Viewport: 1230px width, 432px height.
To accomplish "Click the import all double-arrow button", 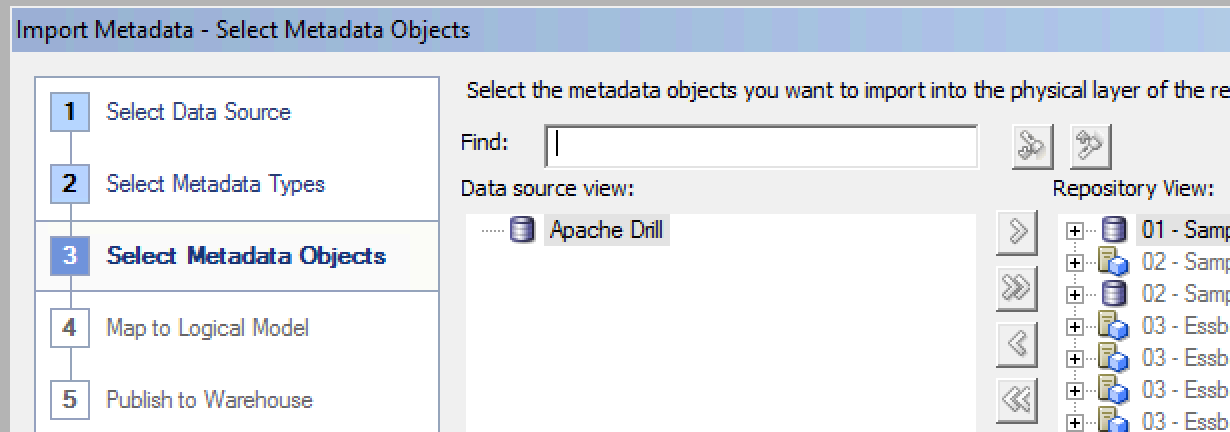I will pyautogui.click(x=1017, y=289).
